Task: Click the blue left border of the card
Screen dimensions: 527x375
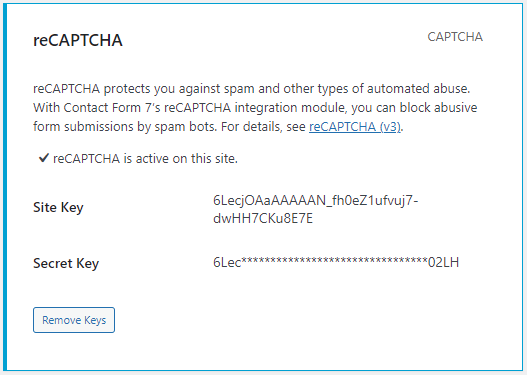Action: pos(5,188)
